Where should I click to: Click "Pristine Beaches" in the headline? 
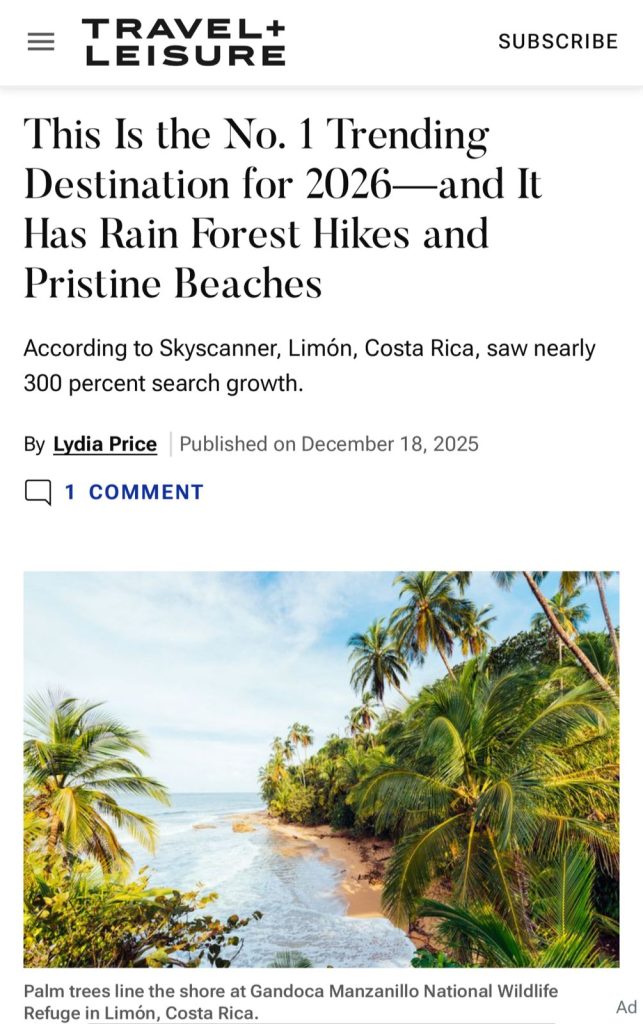(x=173, y=284)
